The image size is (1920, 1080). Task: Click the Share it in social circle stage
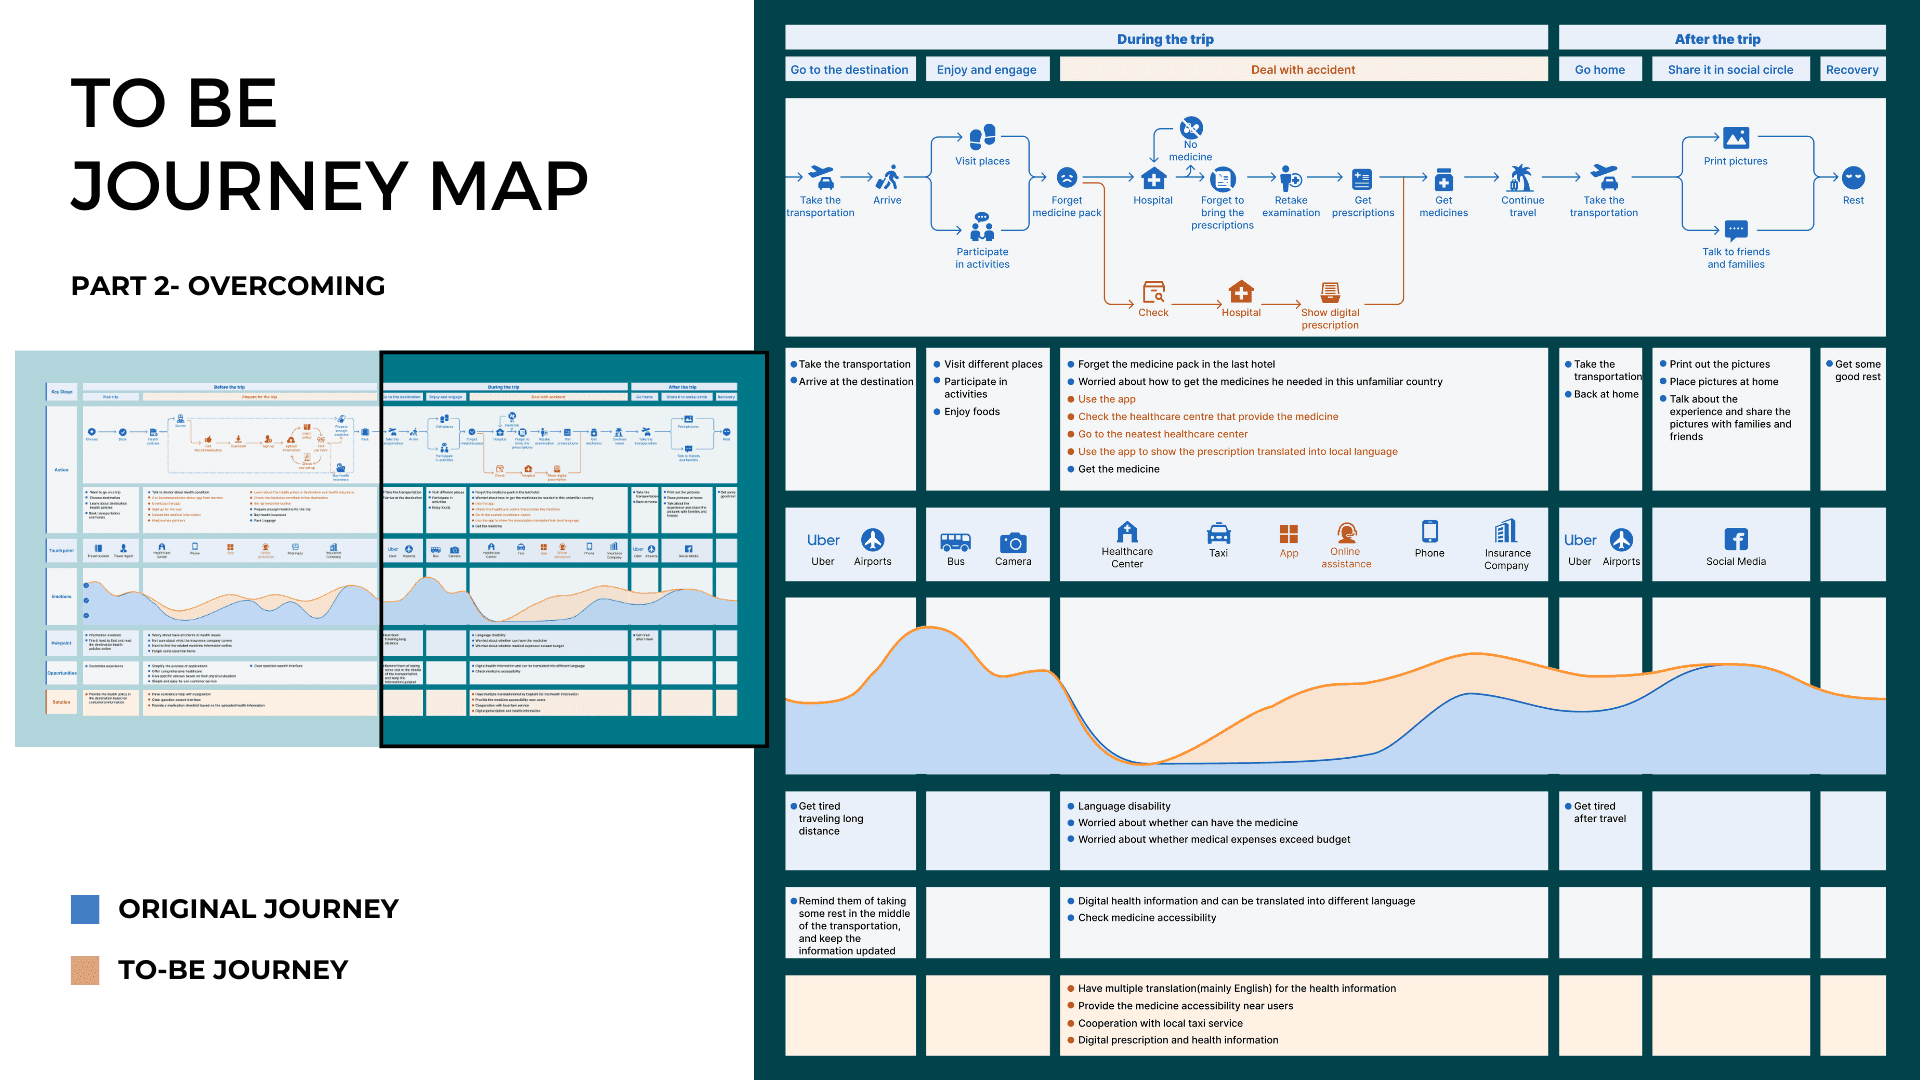point(1730,70)
